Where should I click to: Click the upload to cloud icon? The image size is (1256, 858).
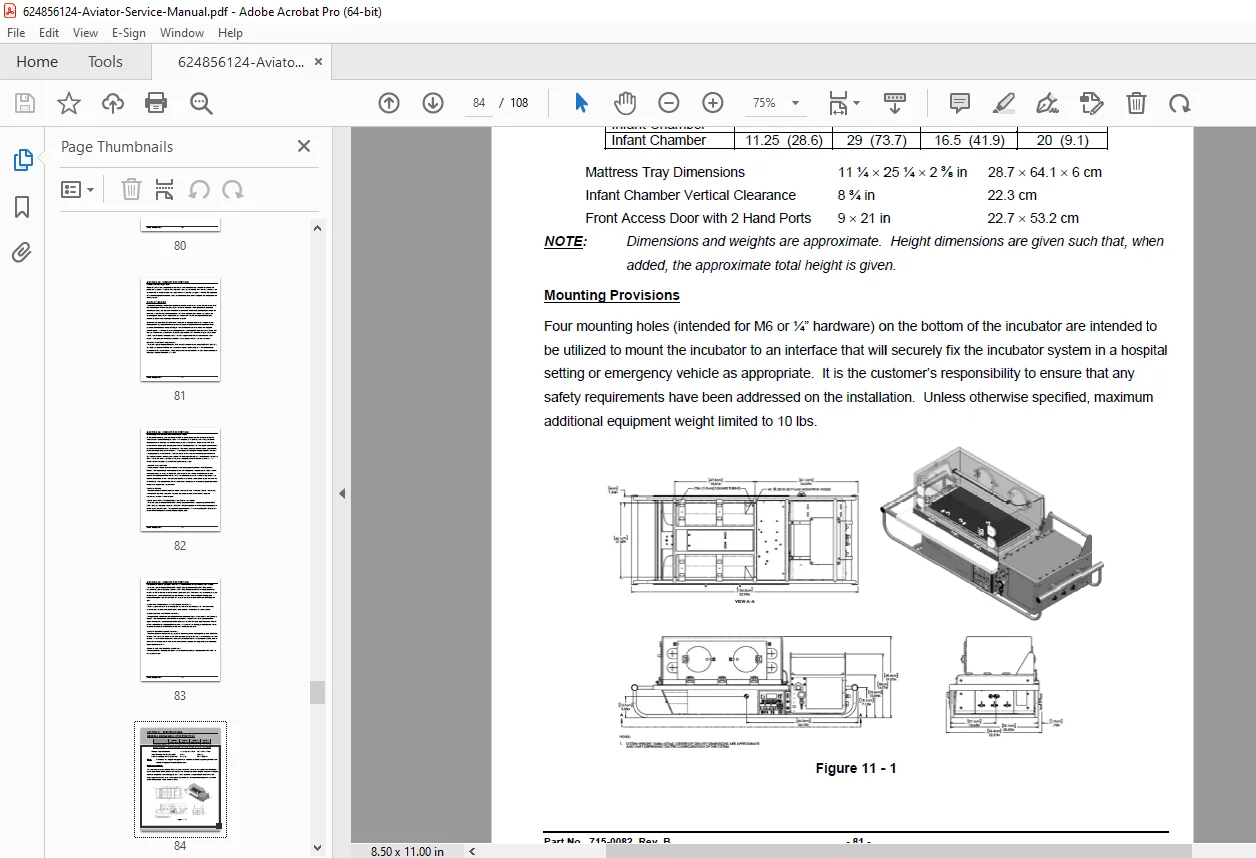113,103
